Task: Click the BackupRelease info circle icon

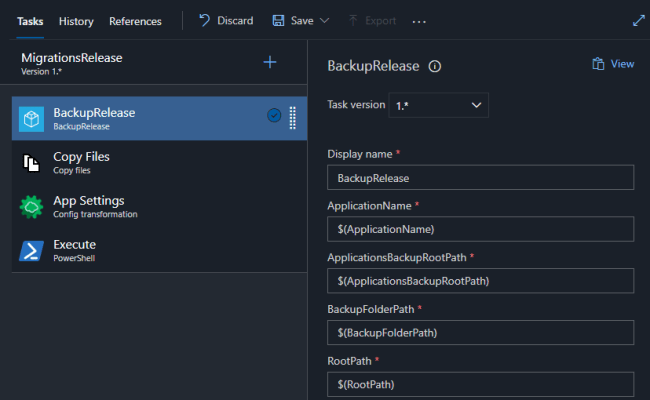Action: (435, 66)
